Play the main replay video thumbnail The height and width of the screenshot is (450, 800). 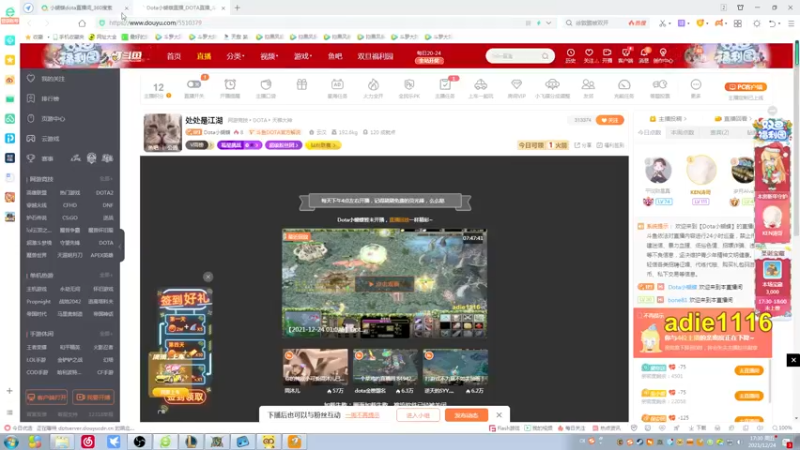384,284
